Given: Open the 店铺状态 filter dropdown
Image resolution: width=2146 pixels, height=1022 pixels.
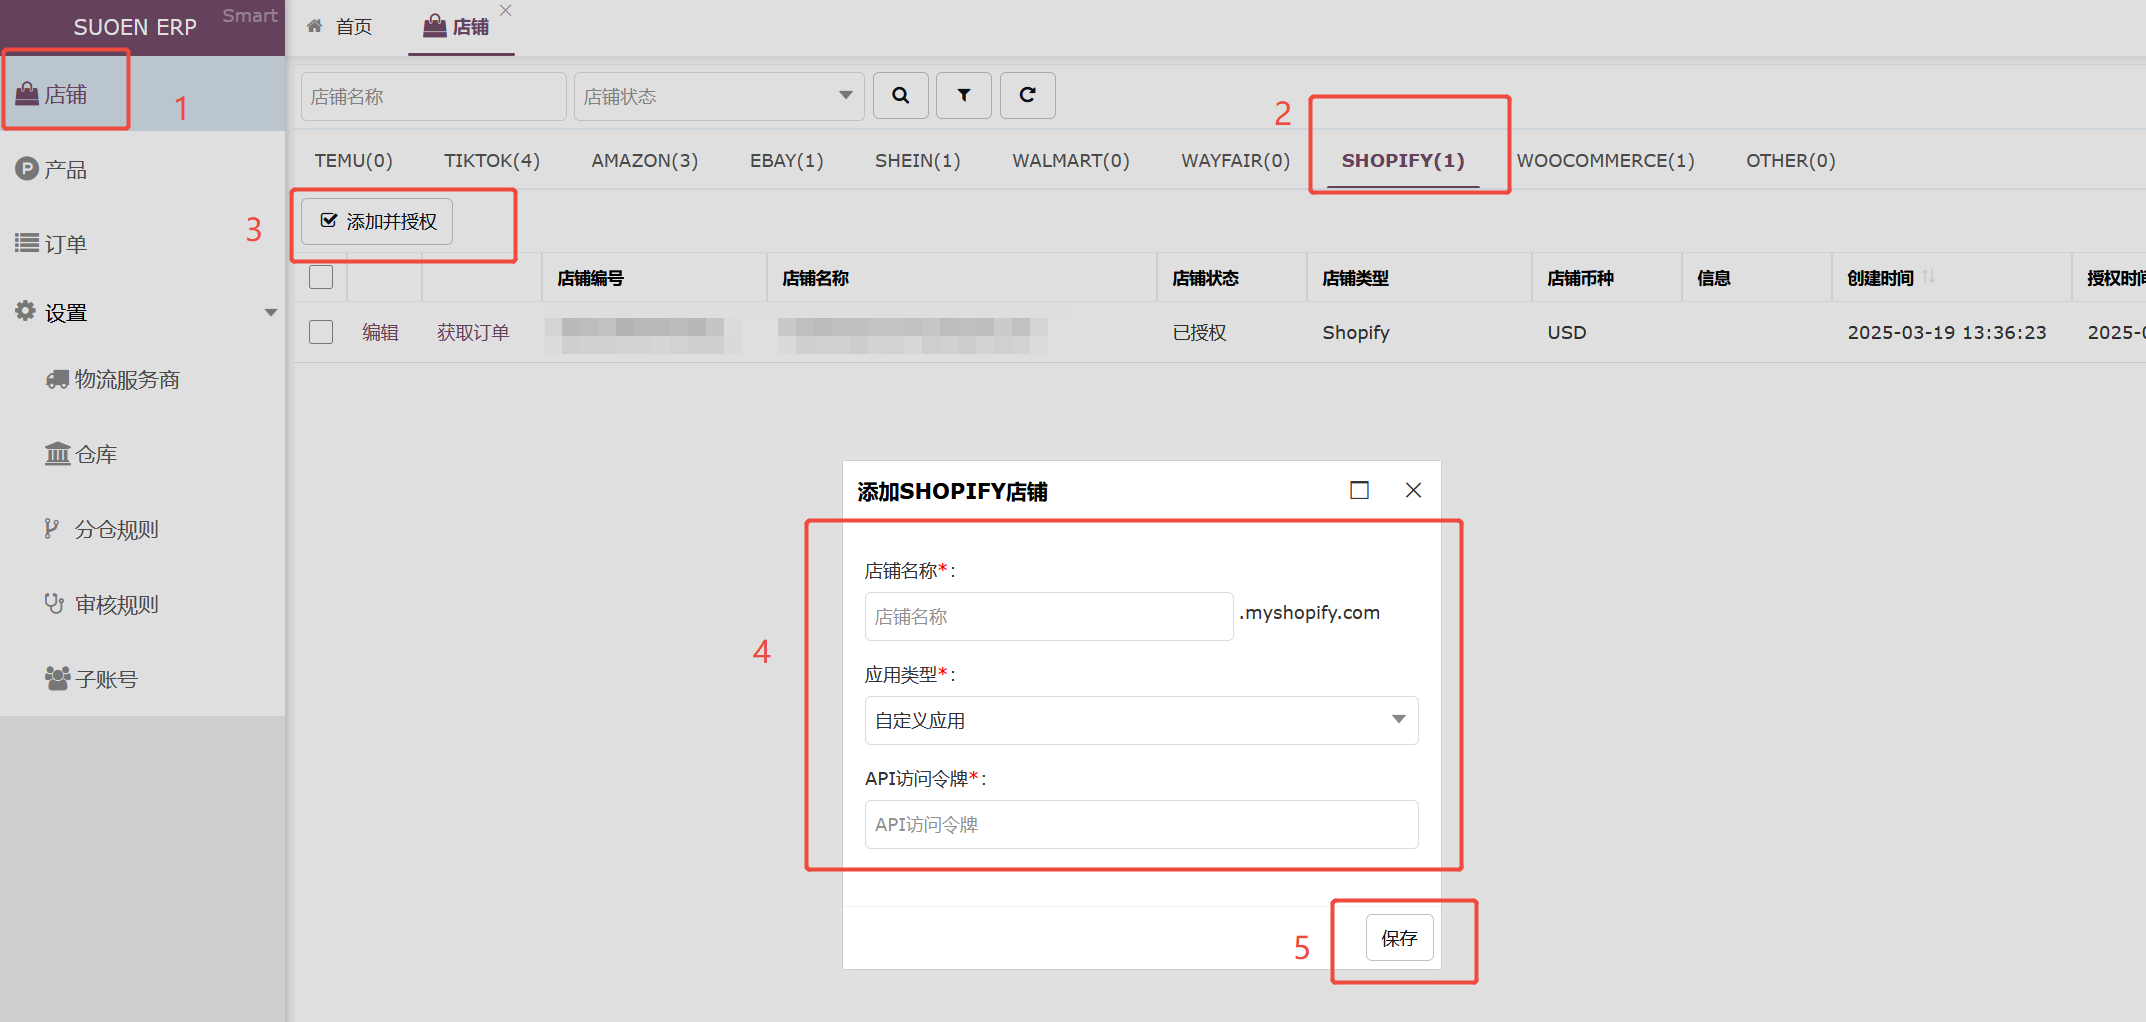Looking at the screenshot, I should (x=719, y=96).
